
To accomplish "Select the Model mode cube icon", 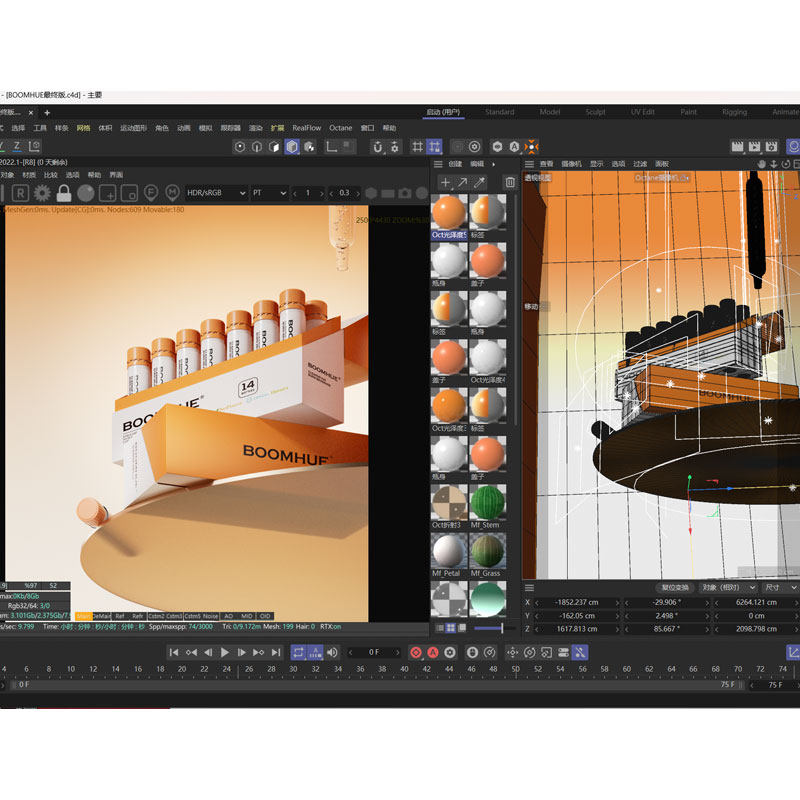I will point(292,147).
